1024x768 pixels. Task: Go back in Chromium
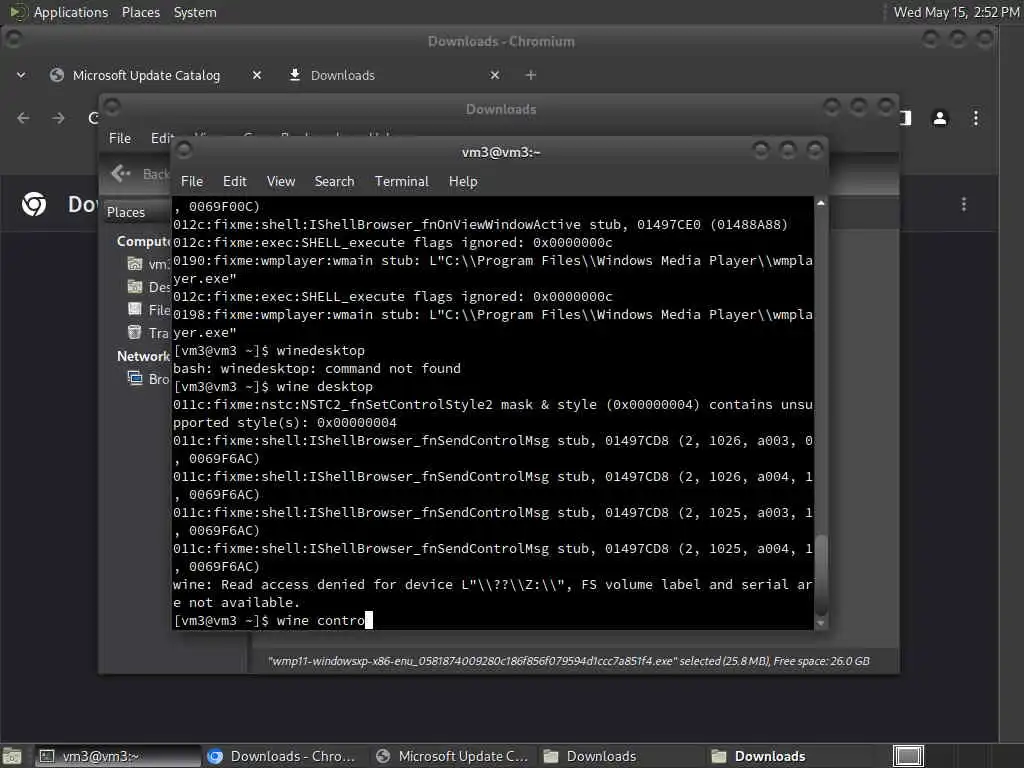point(24,118)
